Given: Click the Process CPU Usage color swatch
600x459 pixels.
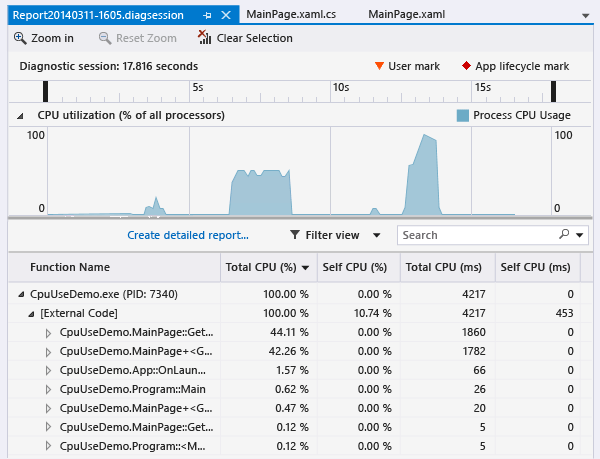Looking at the screenshot, I should click(463, 116).
